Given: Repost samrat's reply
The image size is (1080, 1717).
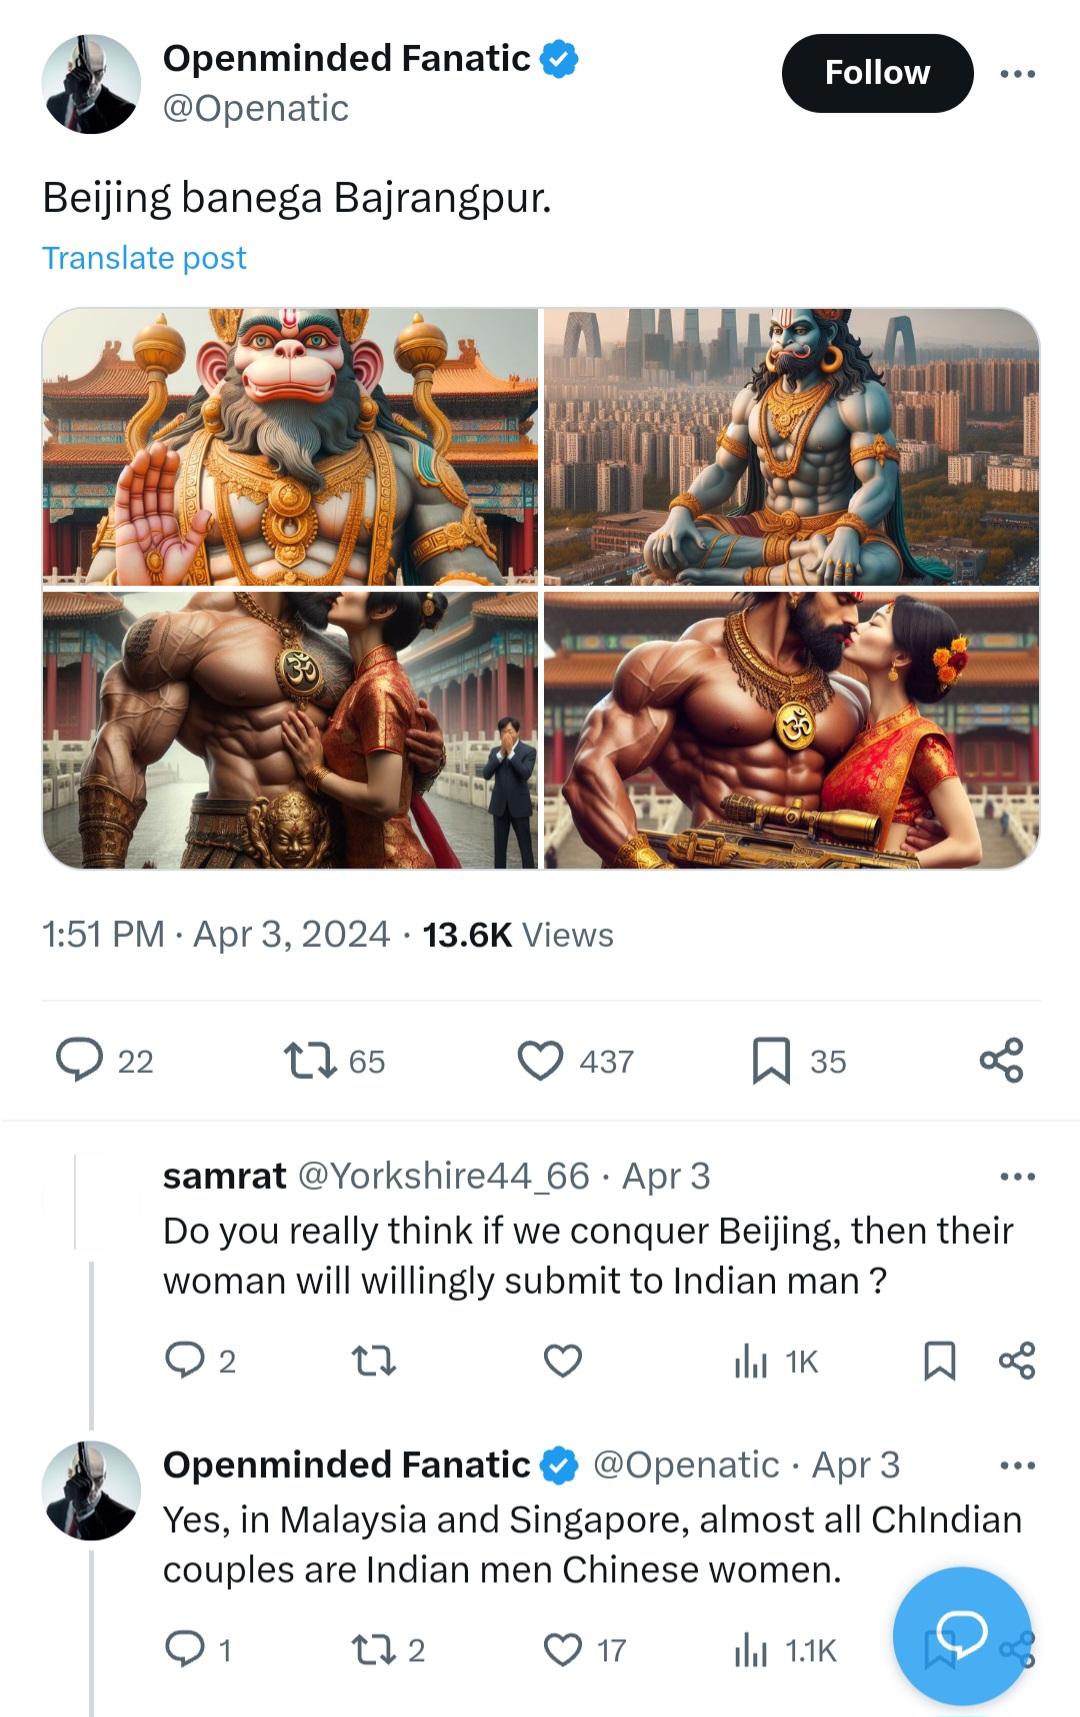Looking at the screenshot, I should 374,1361.
